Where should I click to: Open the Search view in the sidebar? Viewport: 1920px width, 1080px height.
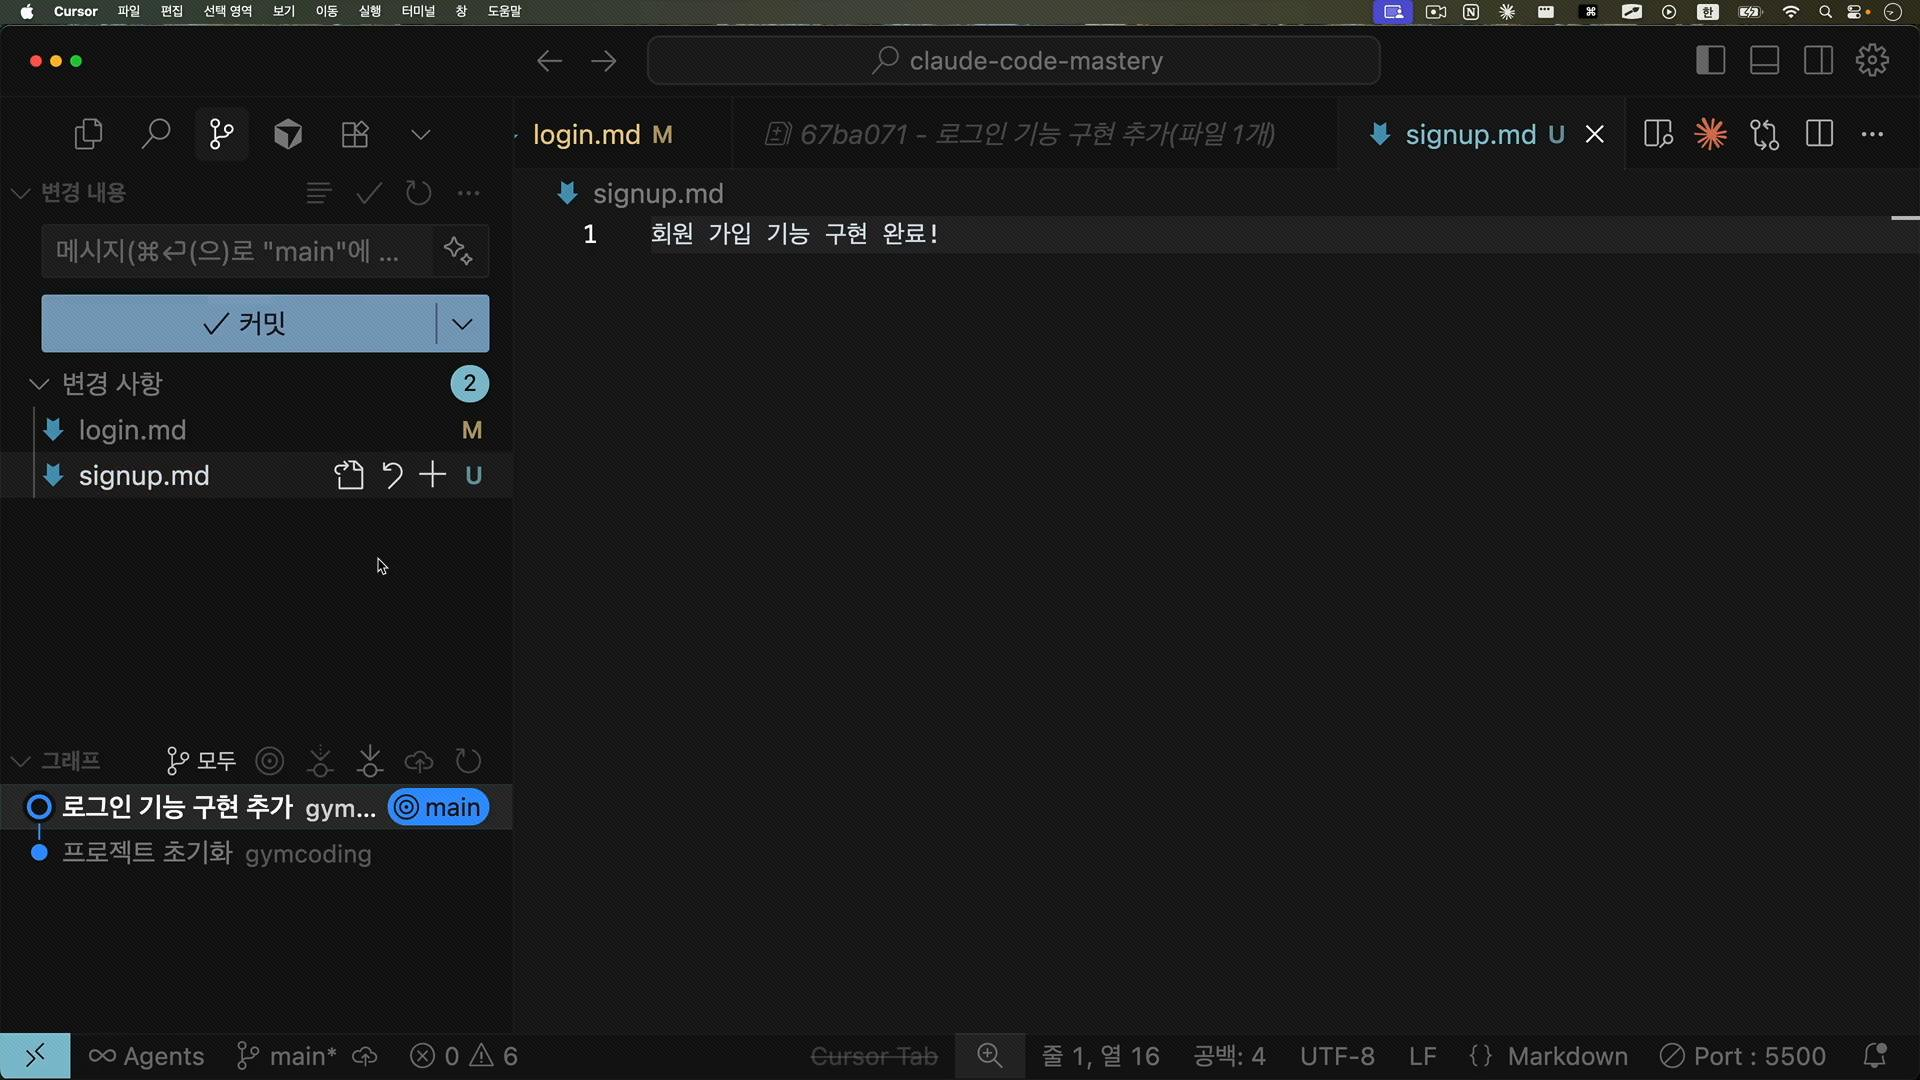point(155,134)
